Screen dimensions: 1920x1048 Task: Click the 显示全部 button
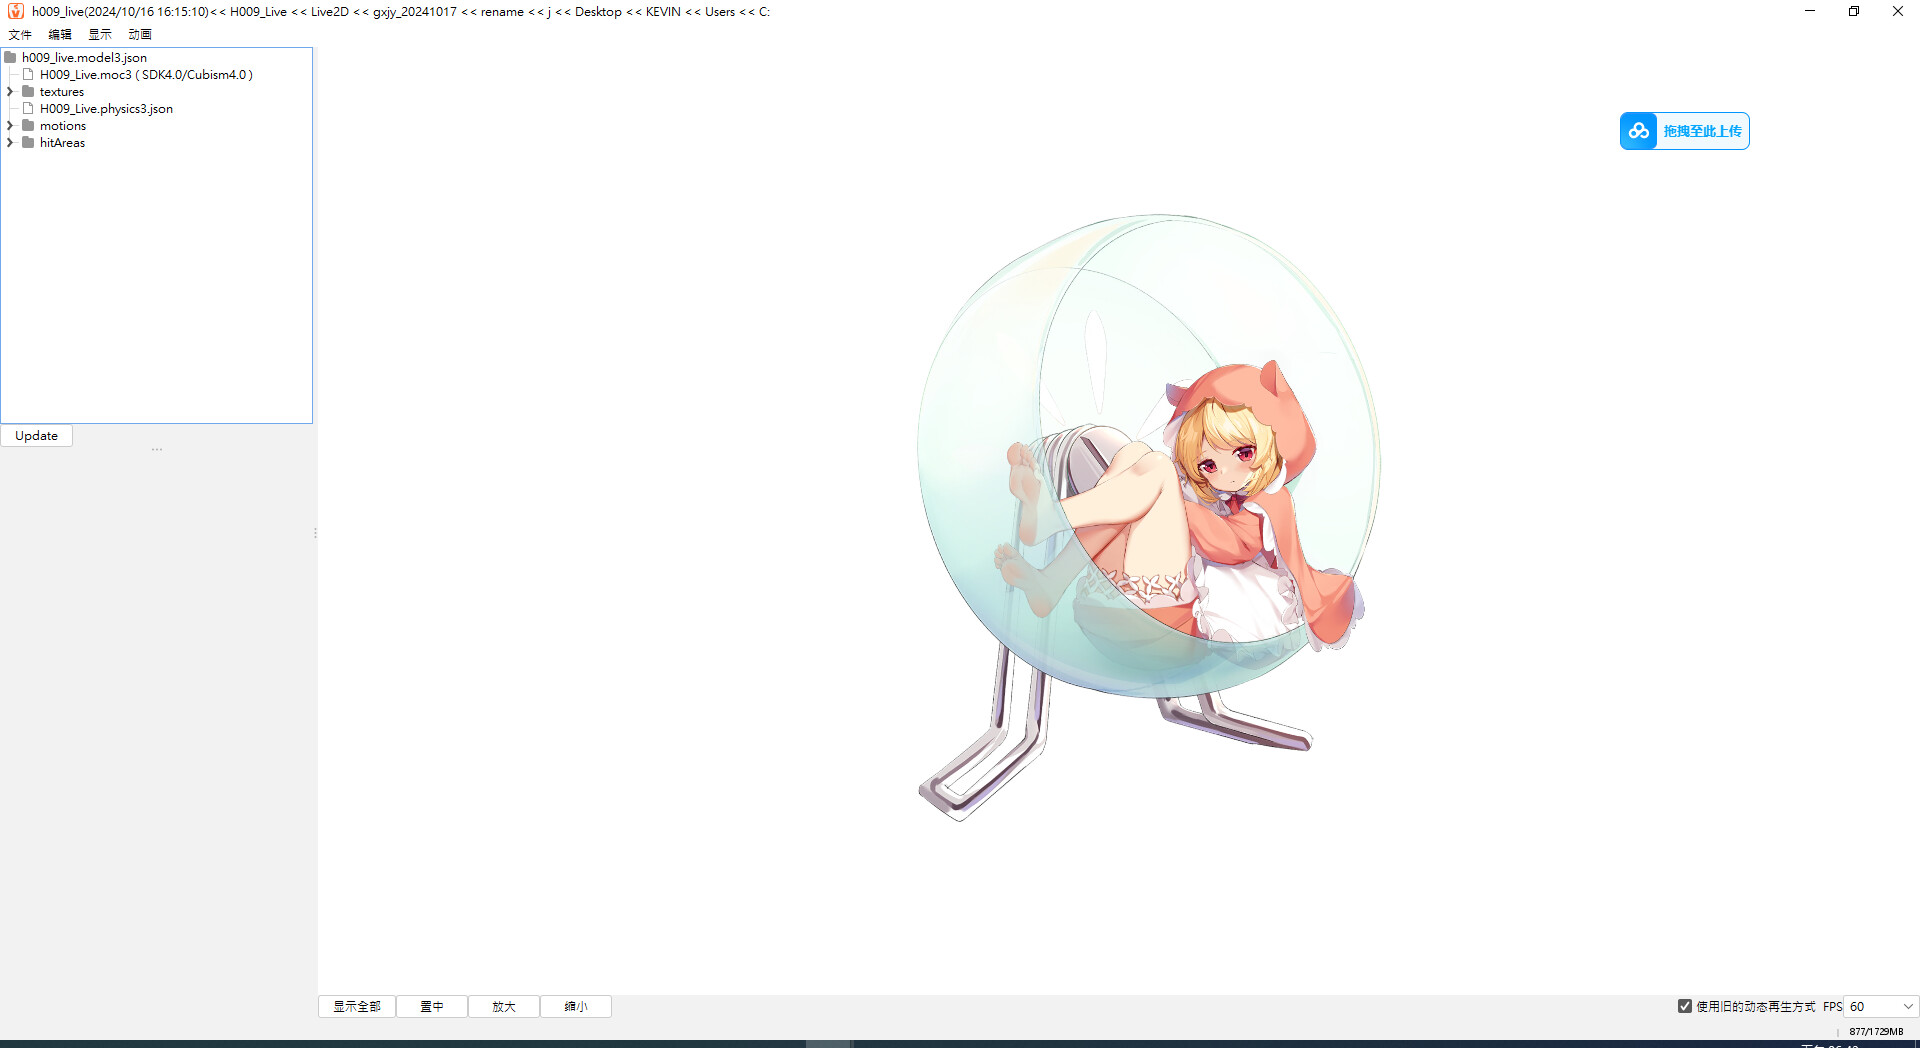(357, 1007)
